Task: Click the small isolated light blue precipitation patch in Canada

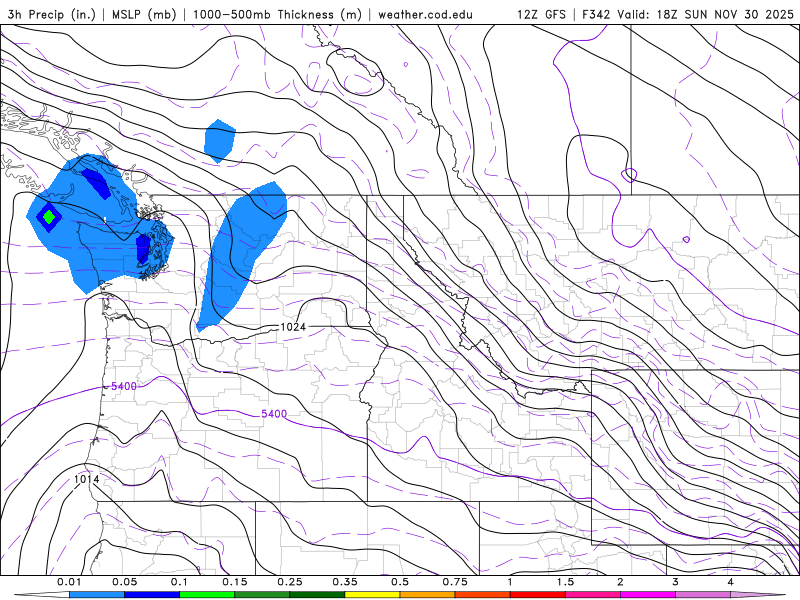Action: [x=220, y=141]
